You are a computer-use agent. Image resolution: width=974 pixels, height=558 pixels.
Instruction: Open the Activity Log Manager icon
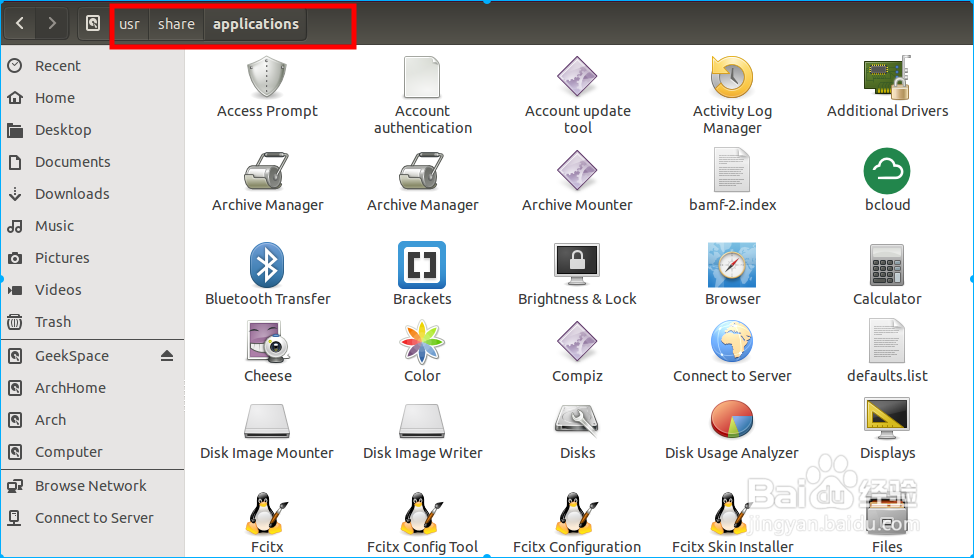(x=732, y=77)
